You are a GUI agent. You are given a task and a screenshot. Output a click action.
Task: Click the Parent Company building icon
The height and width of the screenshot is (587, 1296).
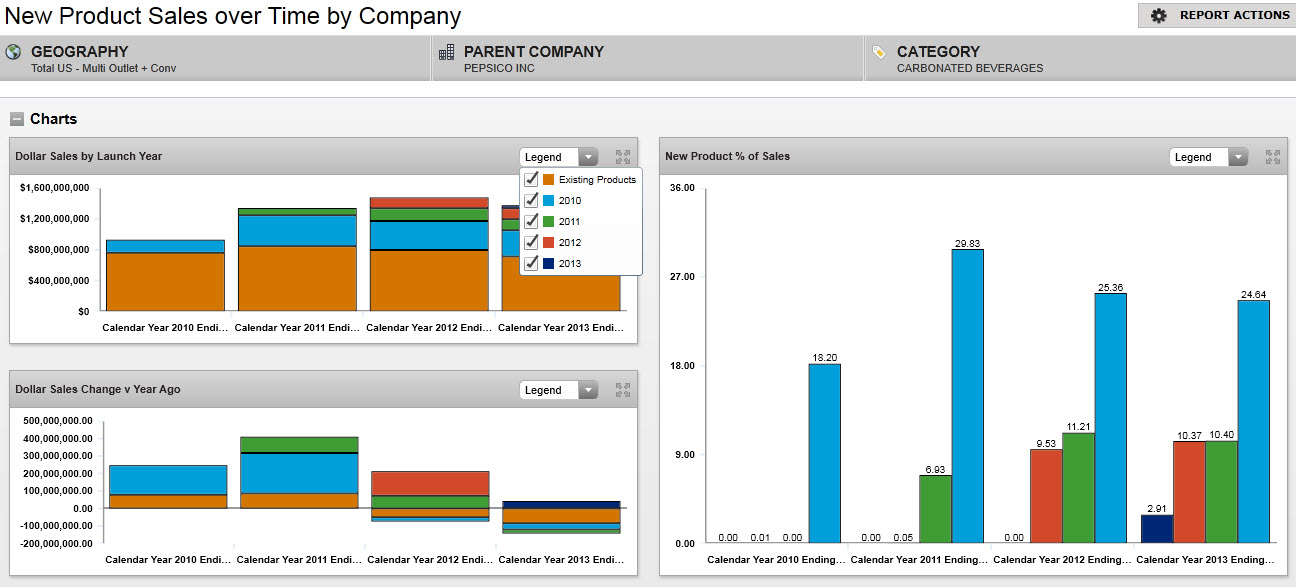(x=446, y=52)
